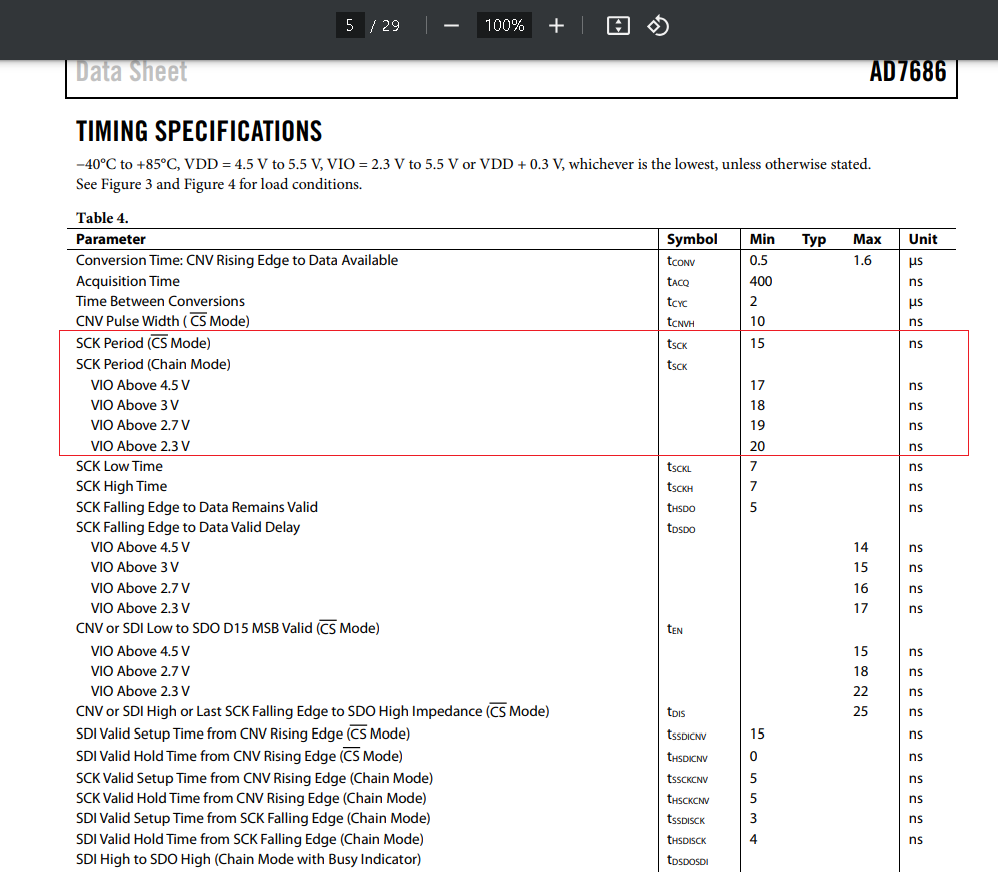Screen dimensions: 998x872
Task: Click the TIMING SPECIFICATIONS heading
Action: [199, 131]
